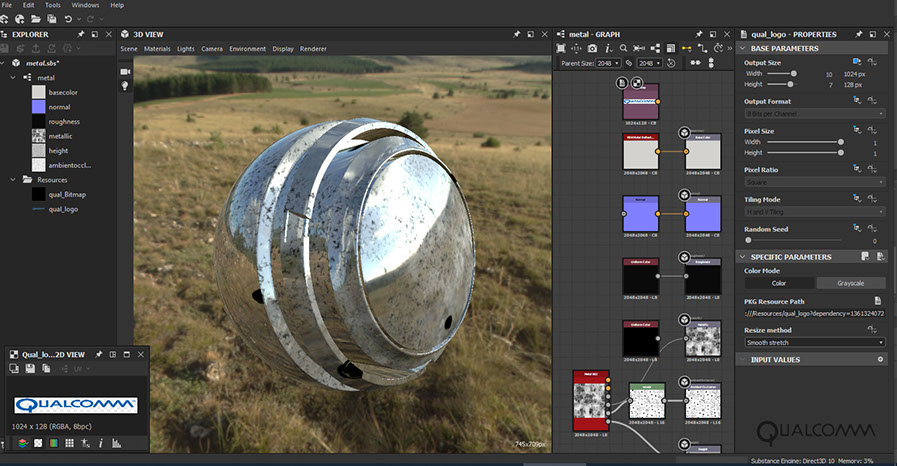The image size is (897, 466).
Task: Save the bitmap from the 2D View toolbar
Action: click(x=31, y=369)
